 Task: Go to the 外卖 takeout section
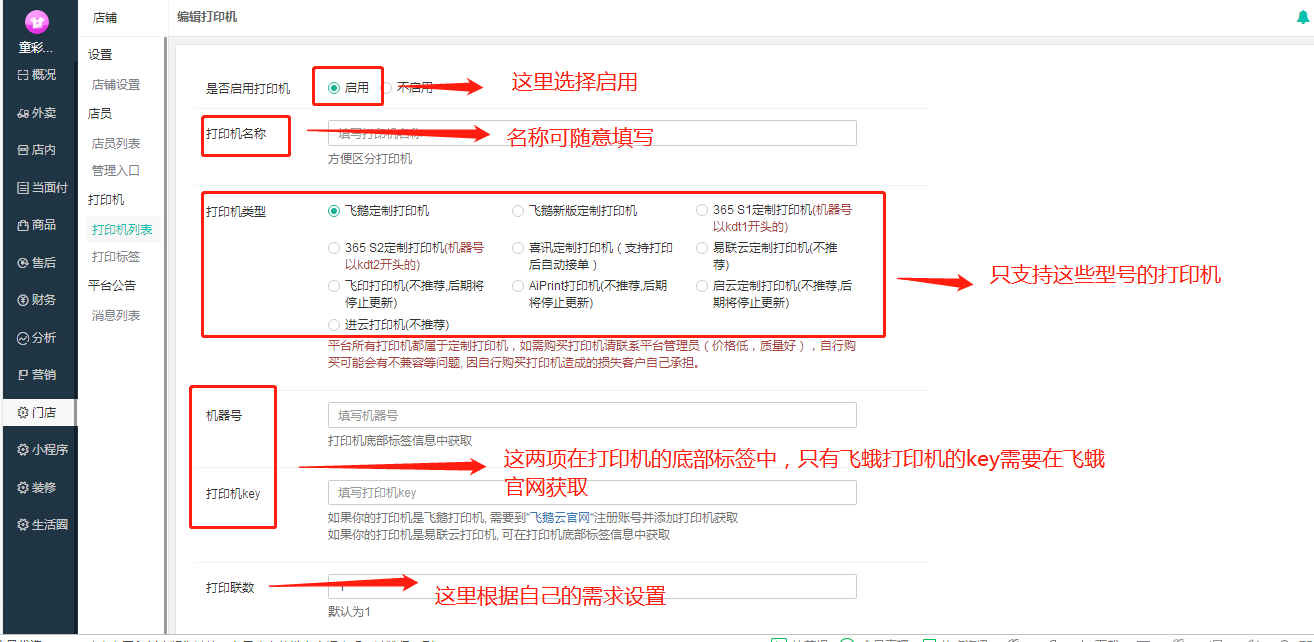click(x=37, y=113)
